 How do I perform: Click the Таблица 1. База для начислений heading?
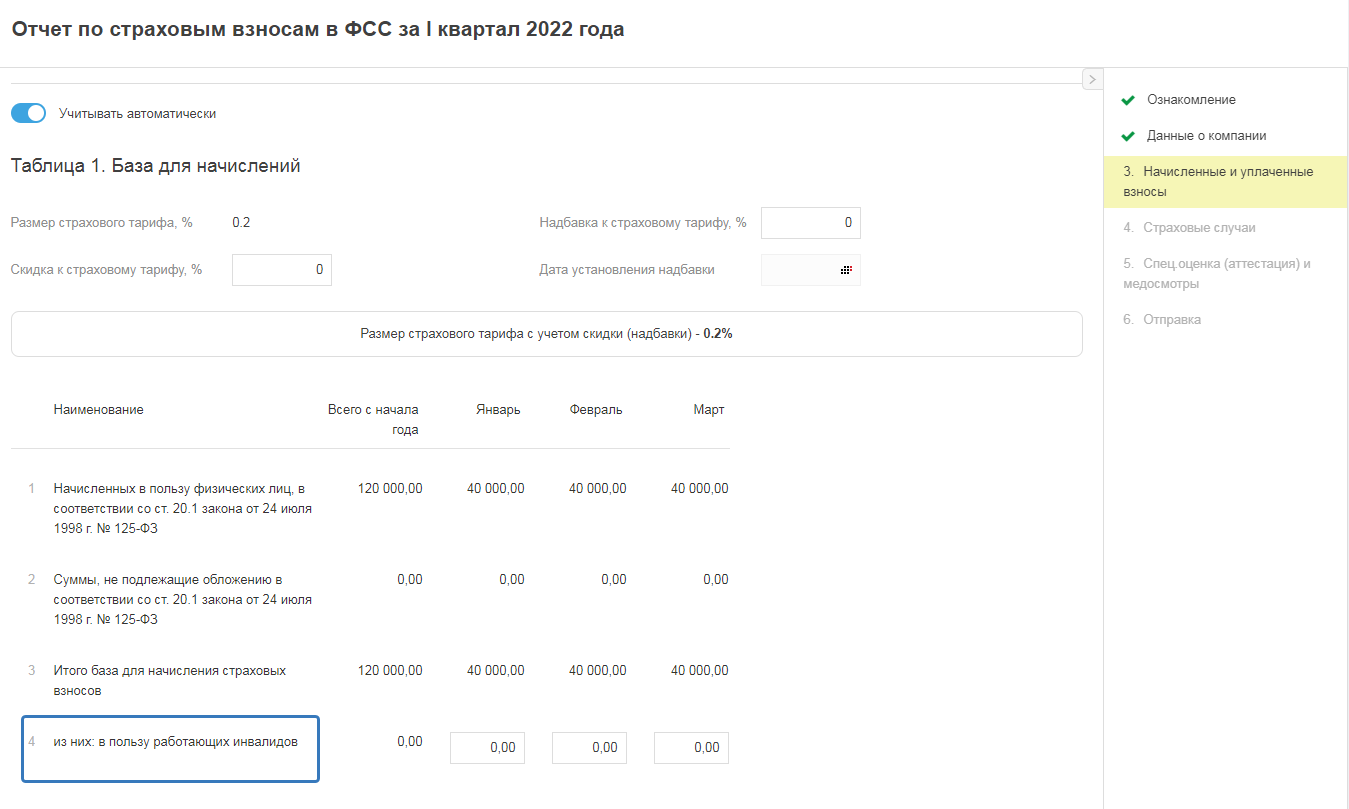point(156,166)
